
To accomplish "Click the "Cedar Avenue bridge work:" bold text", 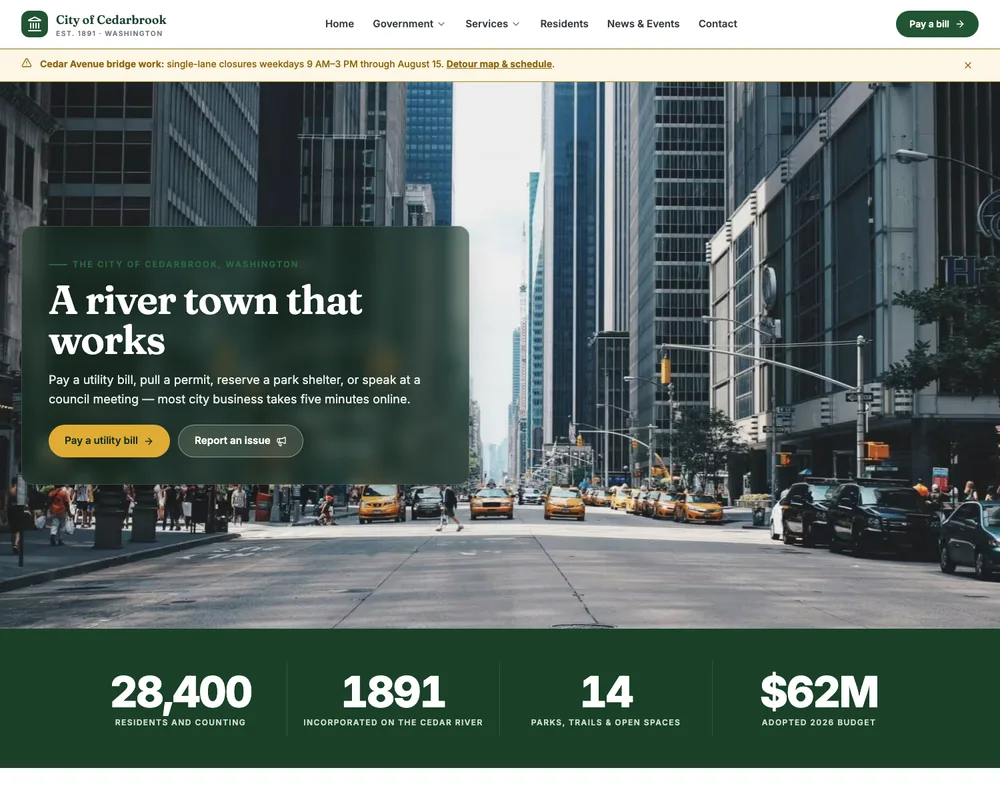I will 102,64.
